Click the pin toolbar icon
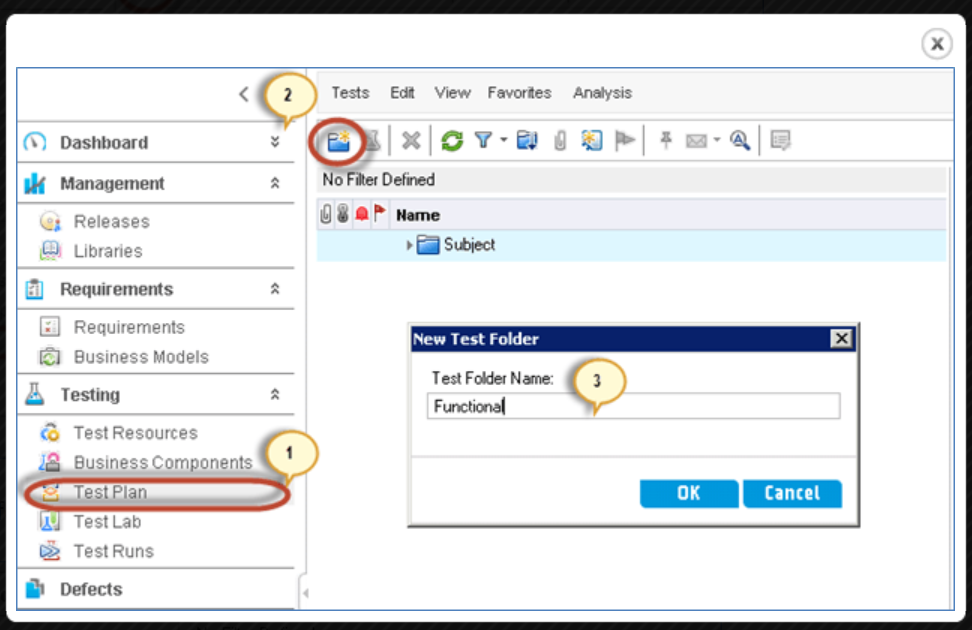The width and height of the screenshot is (972, 630). 666,140
